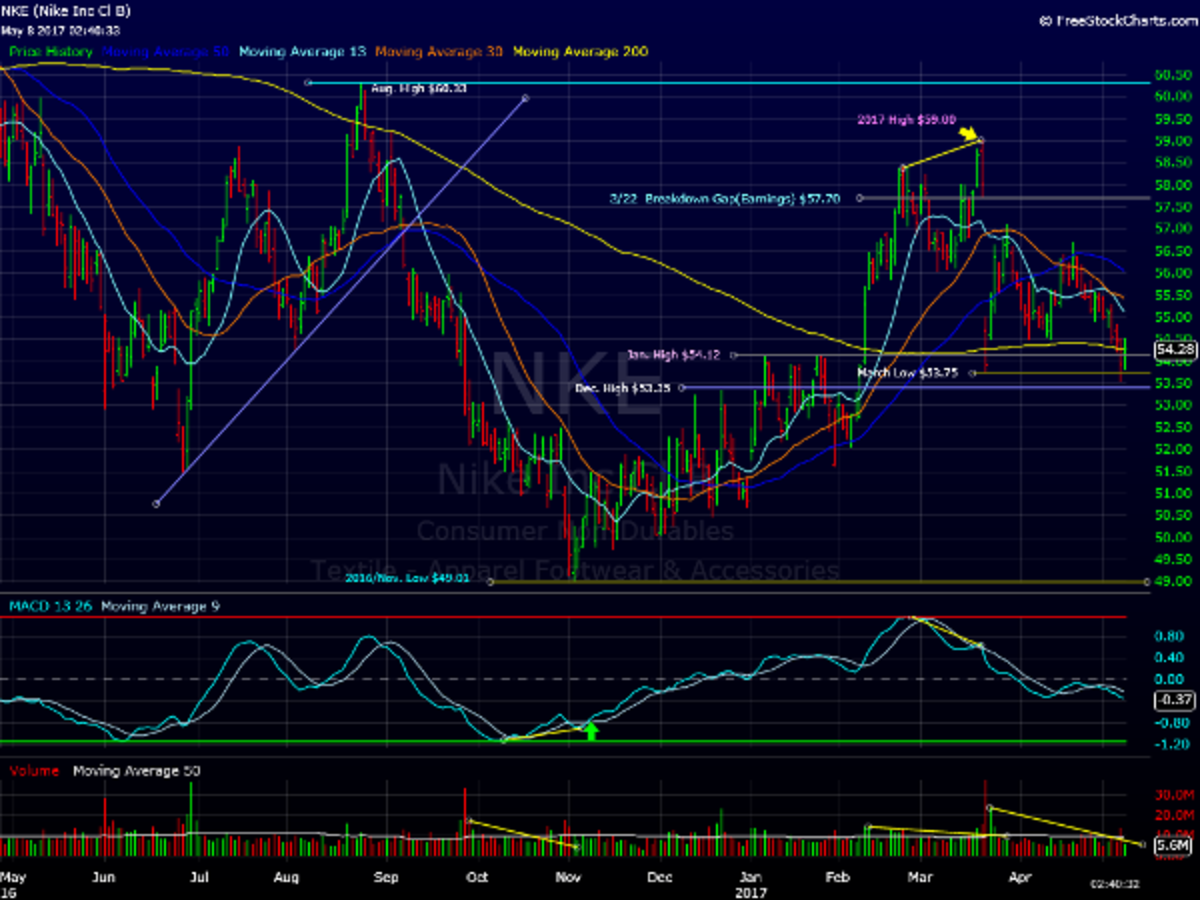1200x900 pixels.
Task: Click the upper endpoint handle of the purple trendline
Action: [x=525, y=99]
